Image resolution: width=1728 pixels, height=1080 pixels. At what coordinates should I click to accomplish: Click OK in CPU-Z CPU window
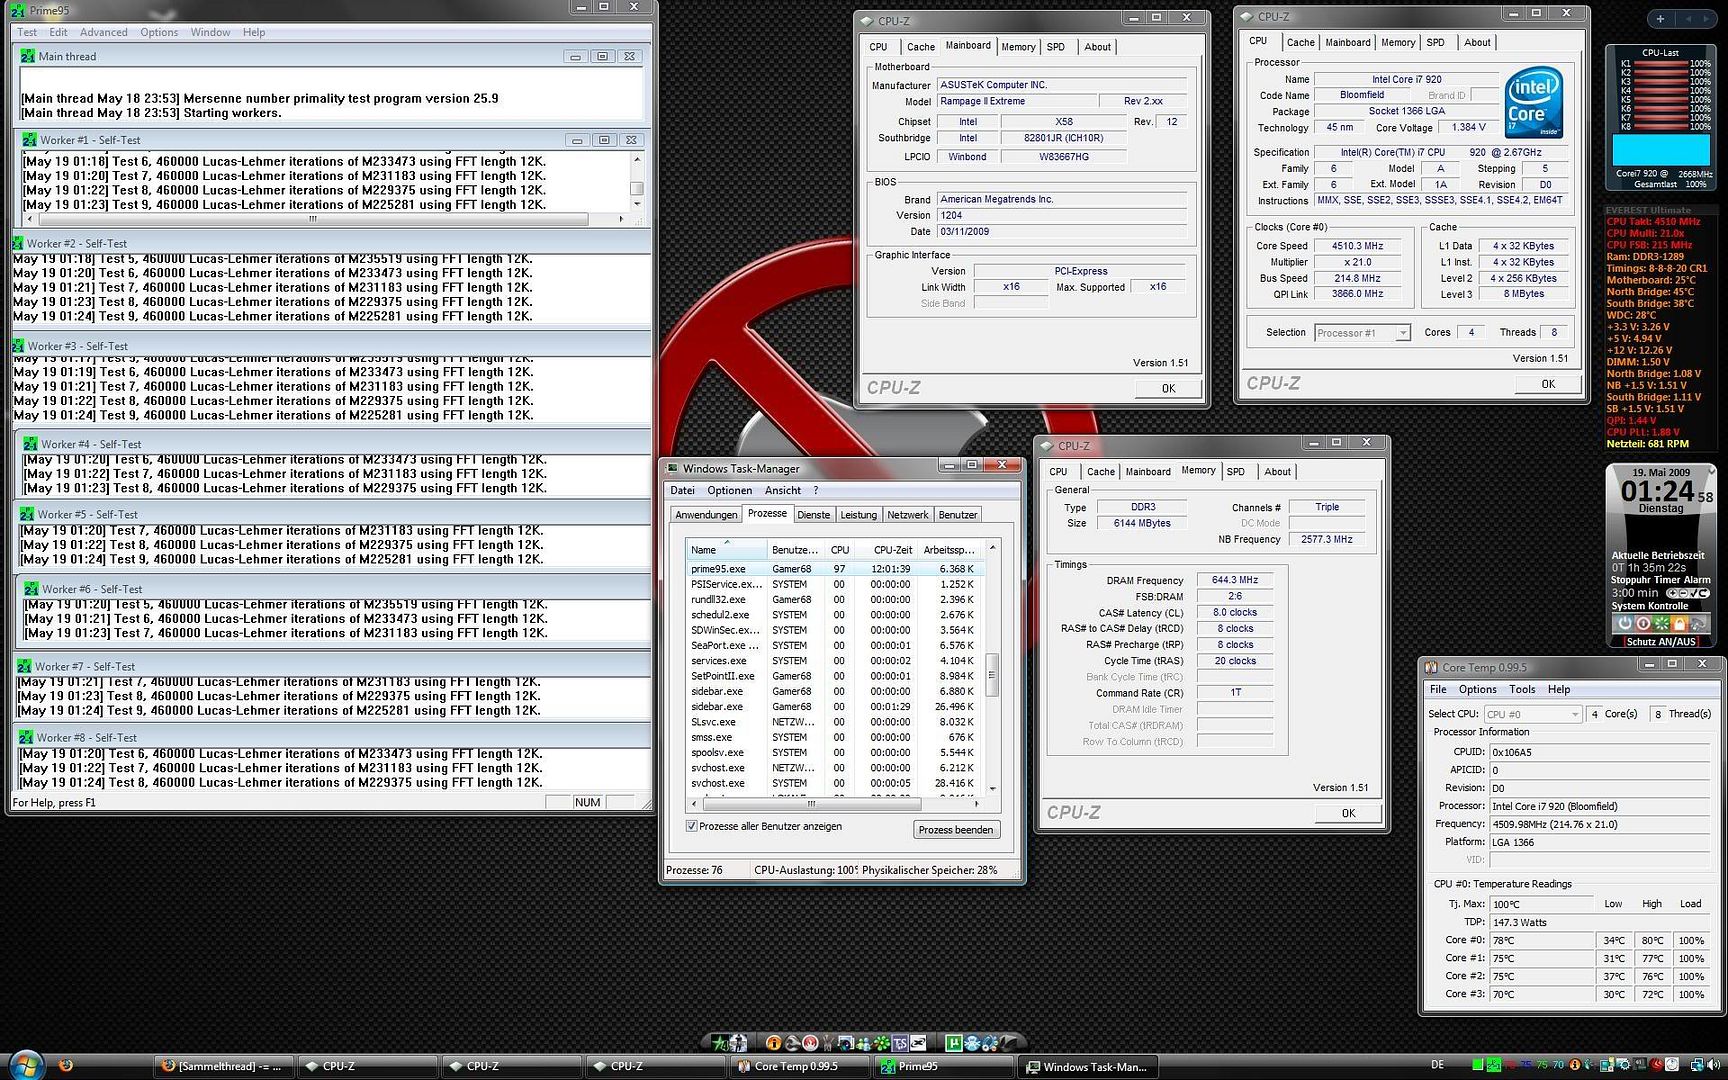coord(1548,384)
